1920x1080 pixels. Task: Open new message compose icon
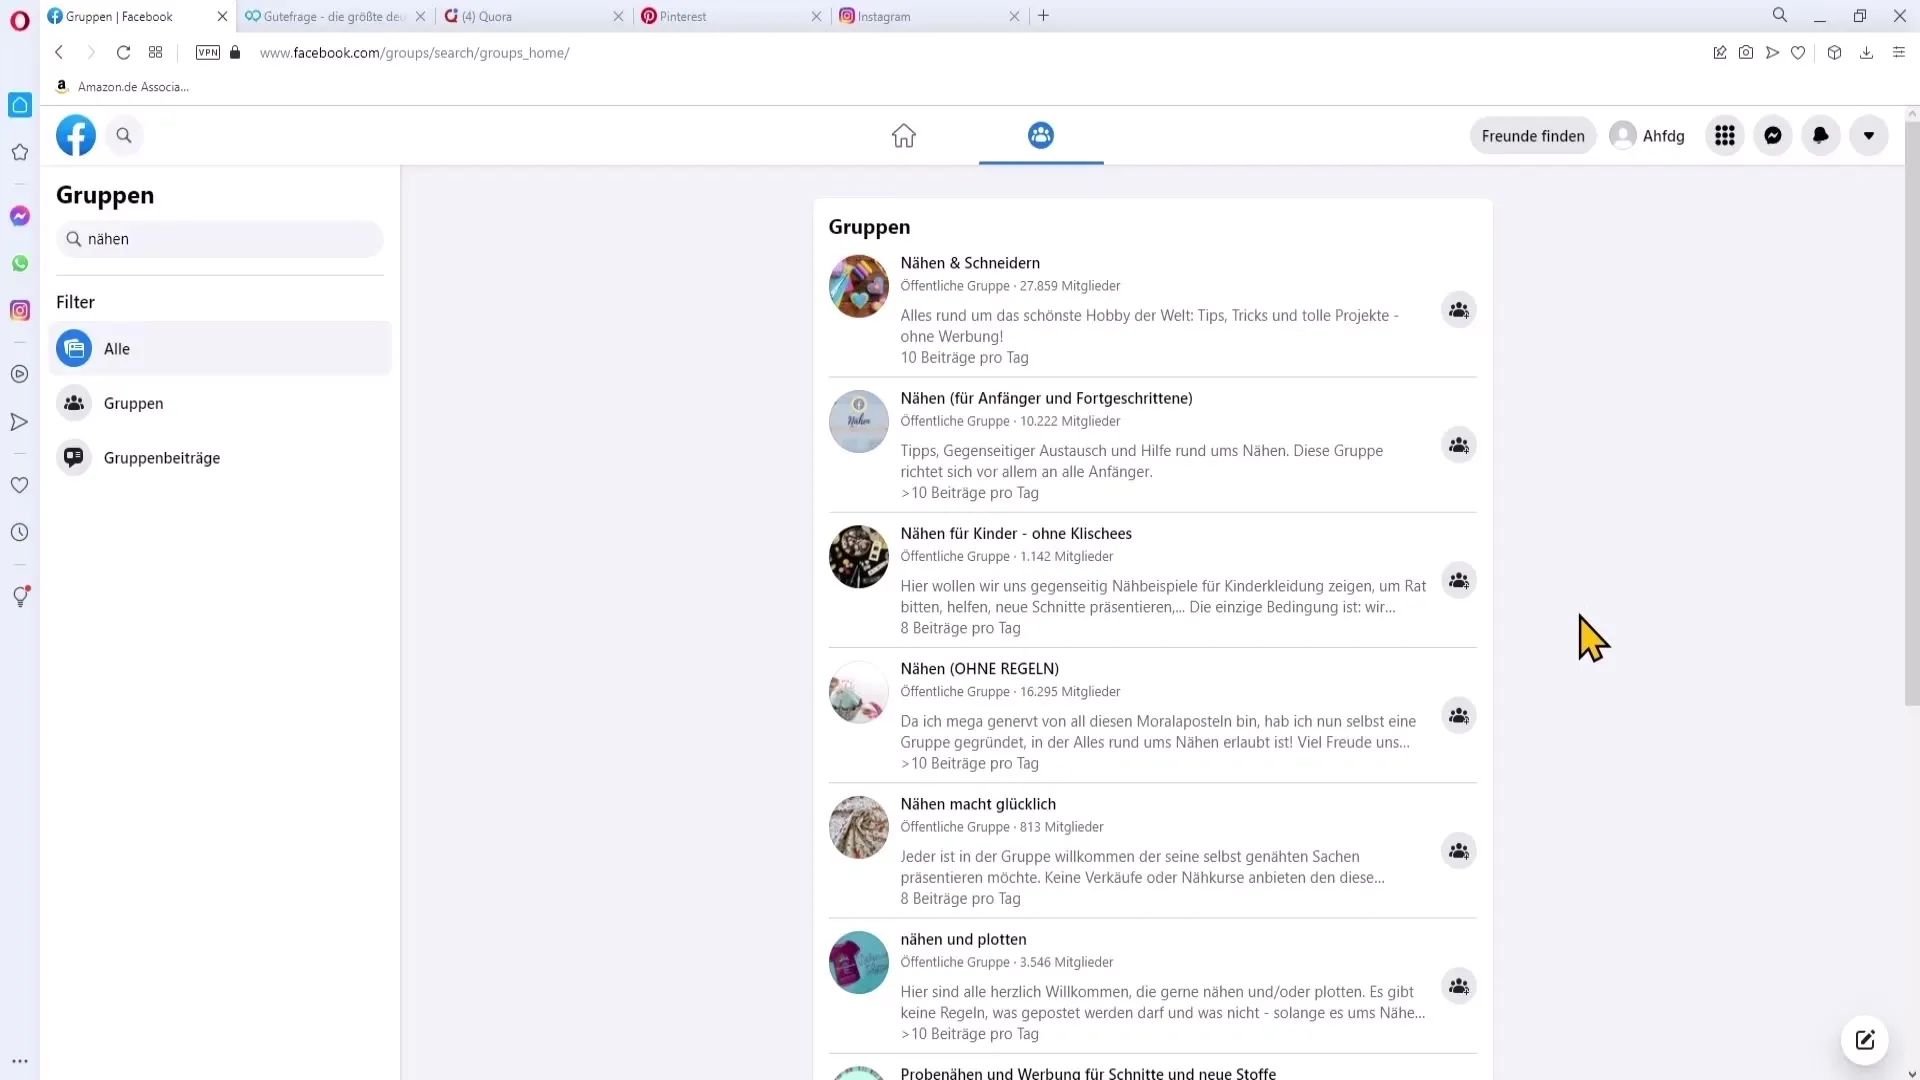click(1865, 1040)
